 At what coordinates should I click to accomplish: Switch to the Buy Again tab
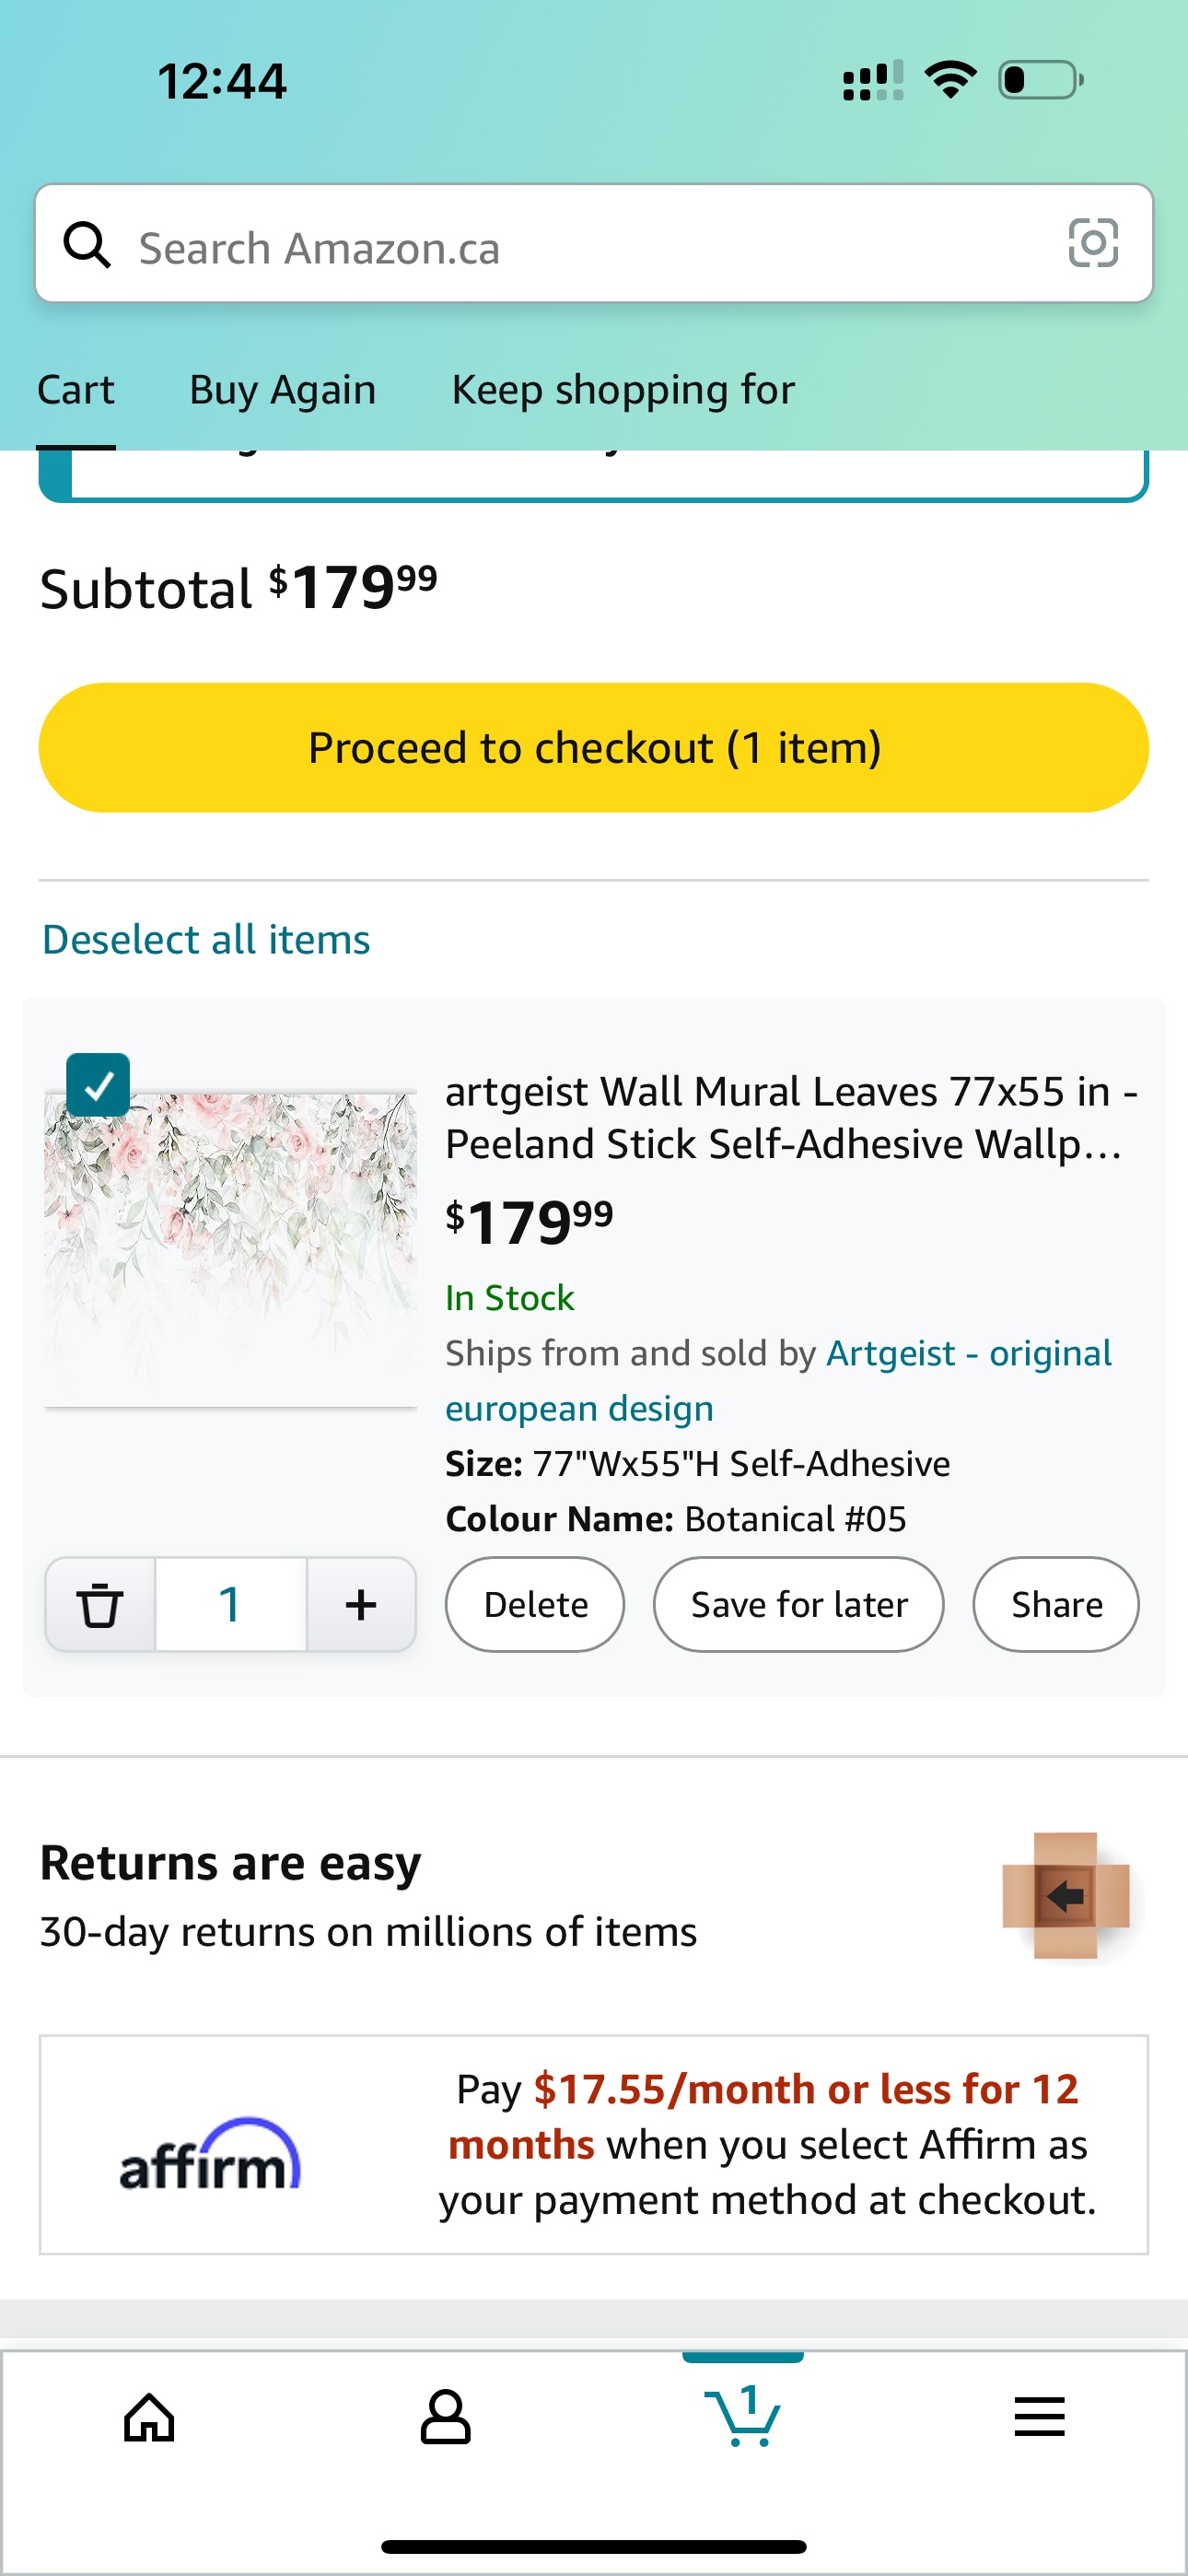click(x=283, y=390)
